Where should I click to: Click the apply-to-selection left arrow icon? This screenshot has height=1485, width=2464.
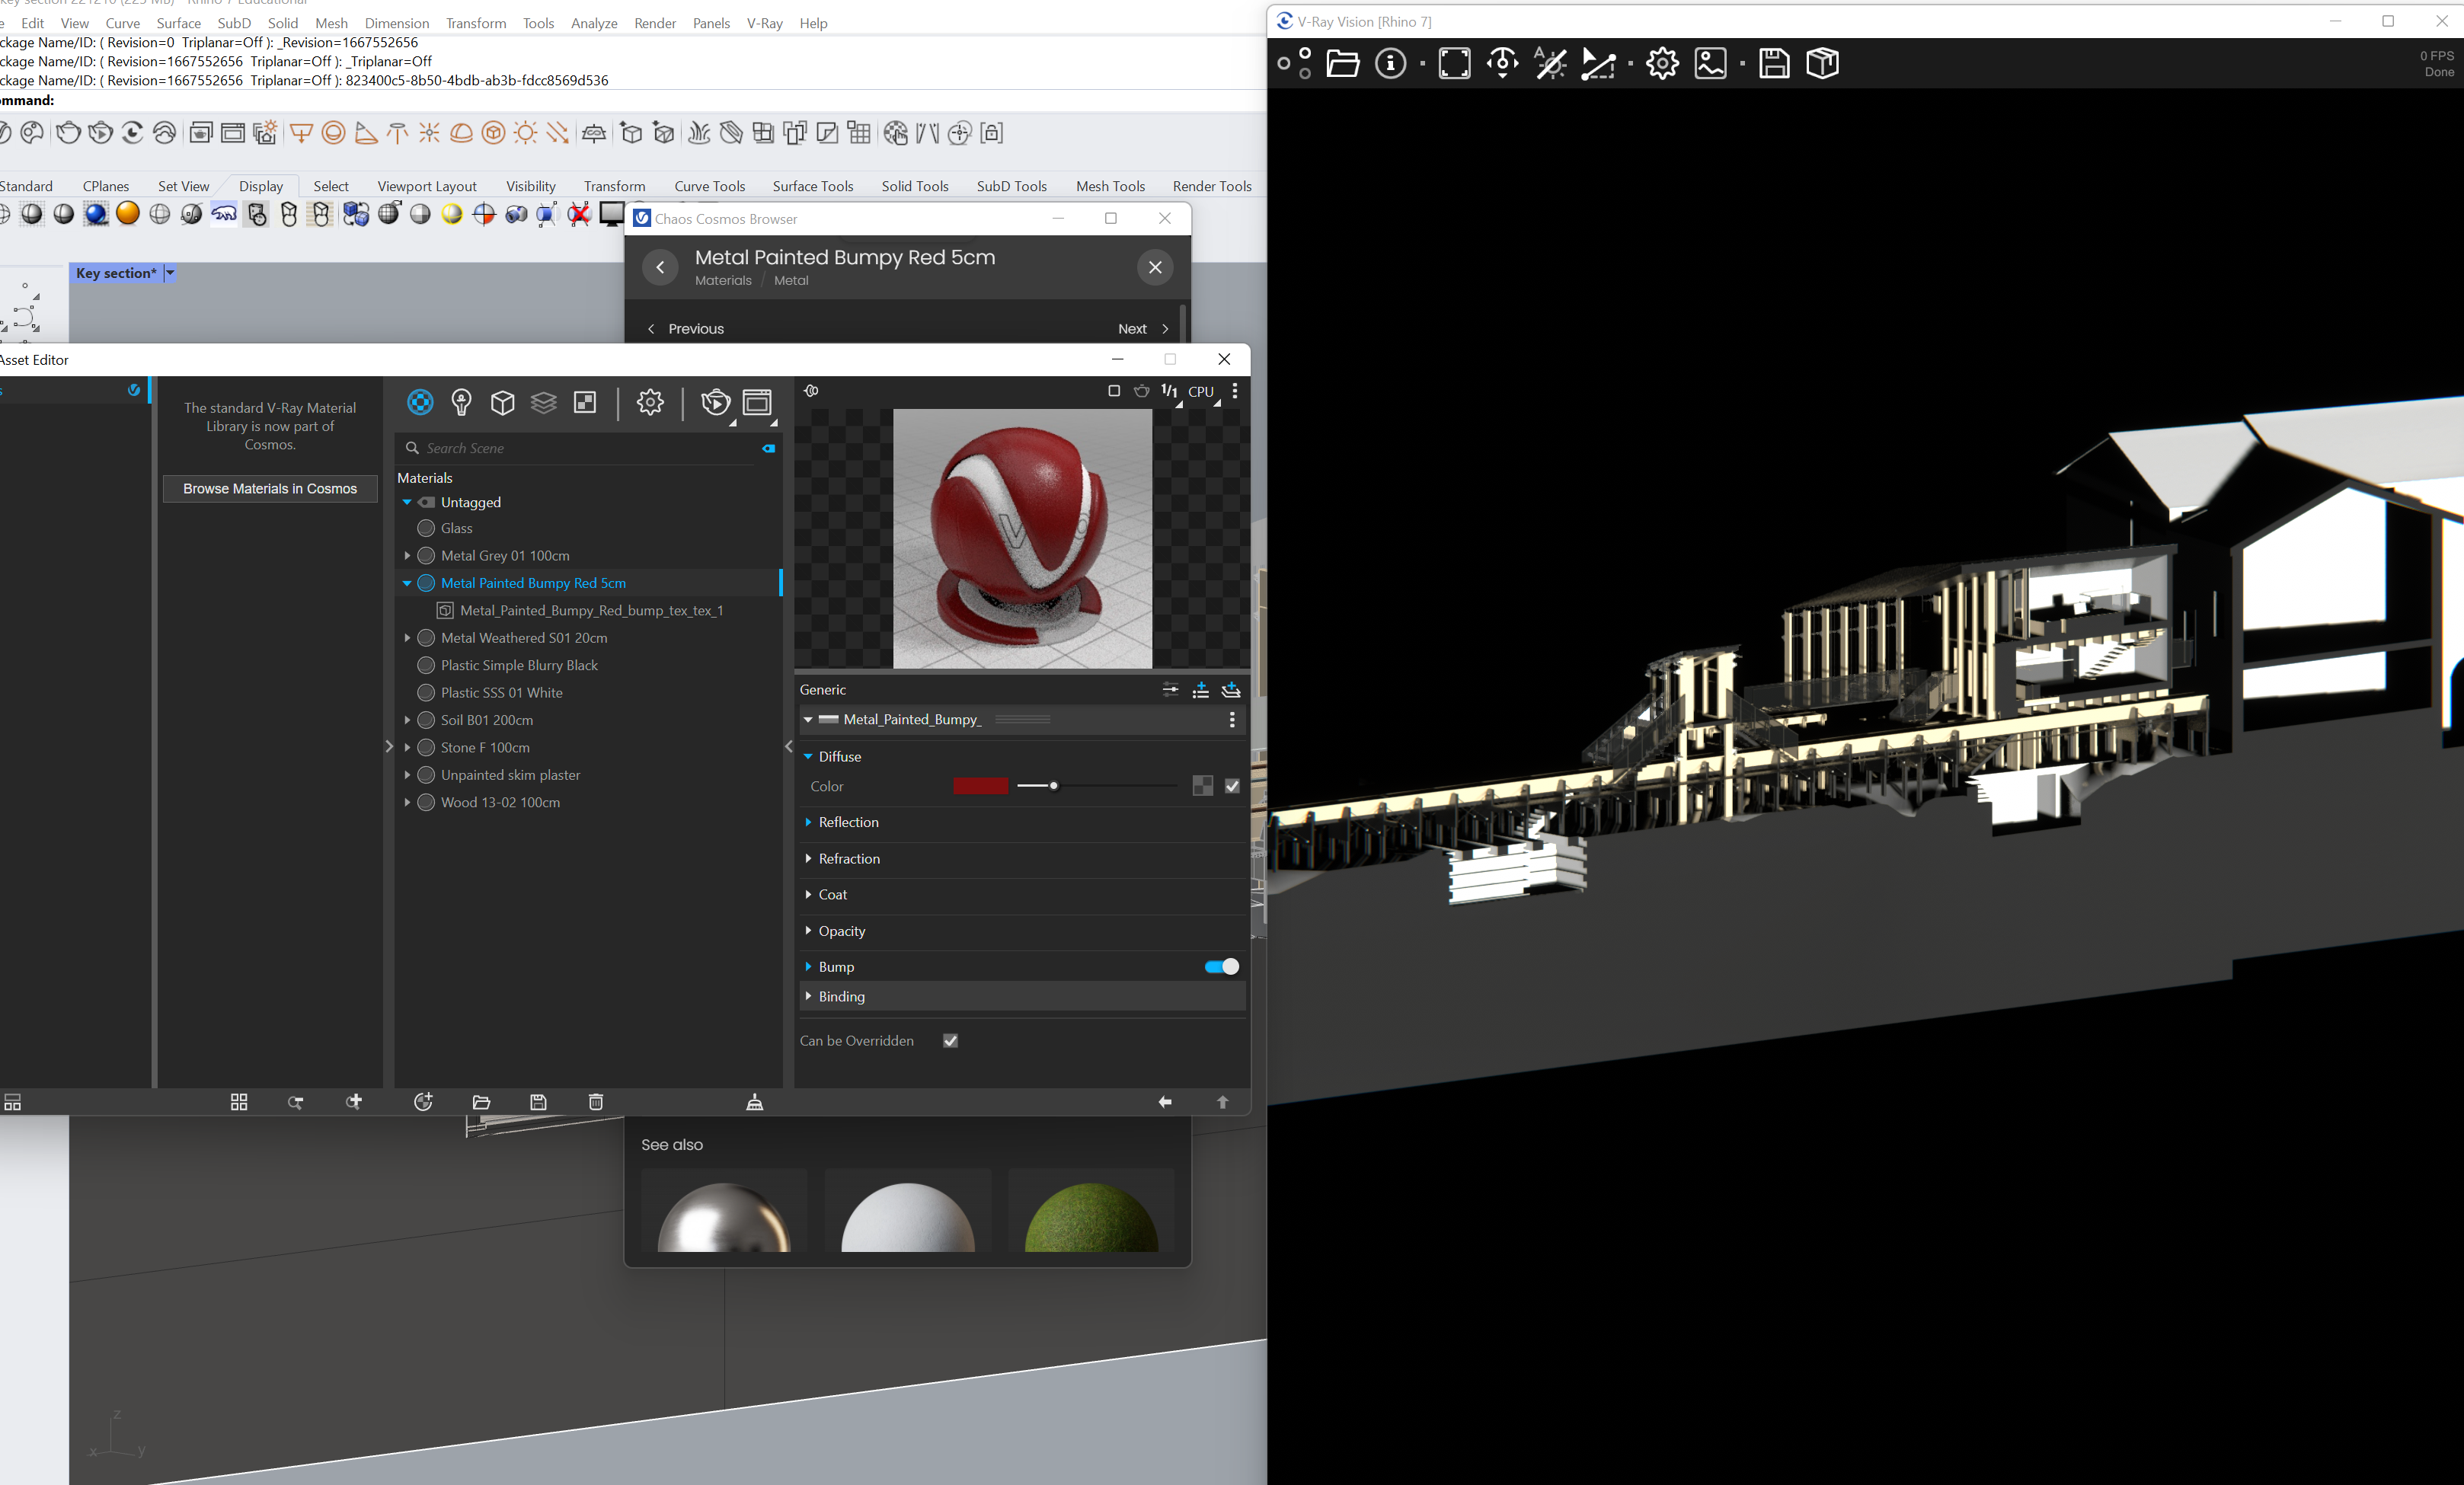[x=1165, y=1102]
